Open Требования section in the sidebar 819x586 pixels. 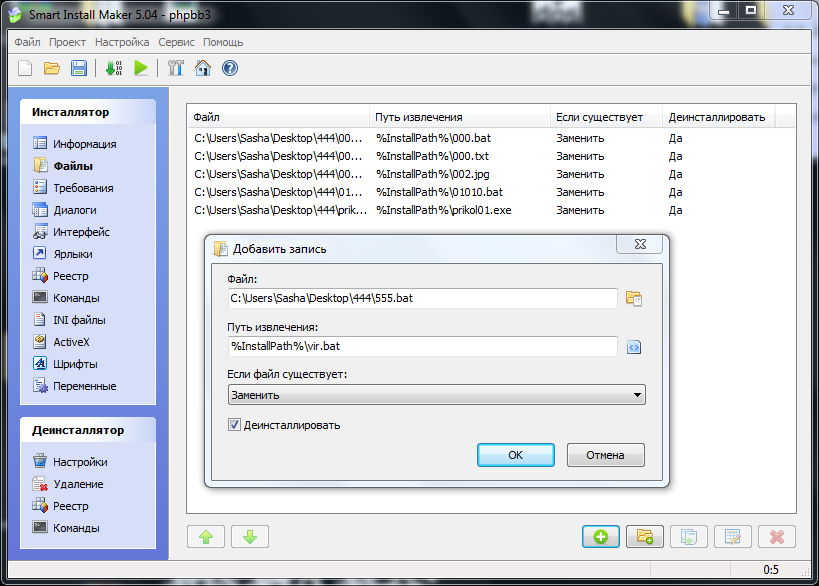pyautogui.click(x=73, y=187)
